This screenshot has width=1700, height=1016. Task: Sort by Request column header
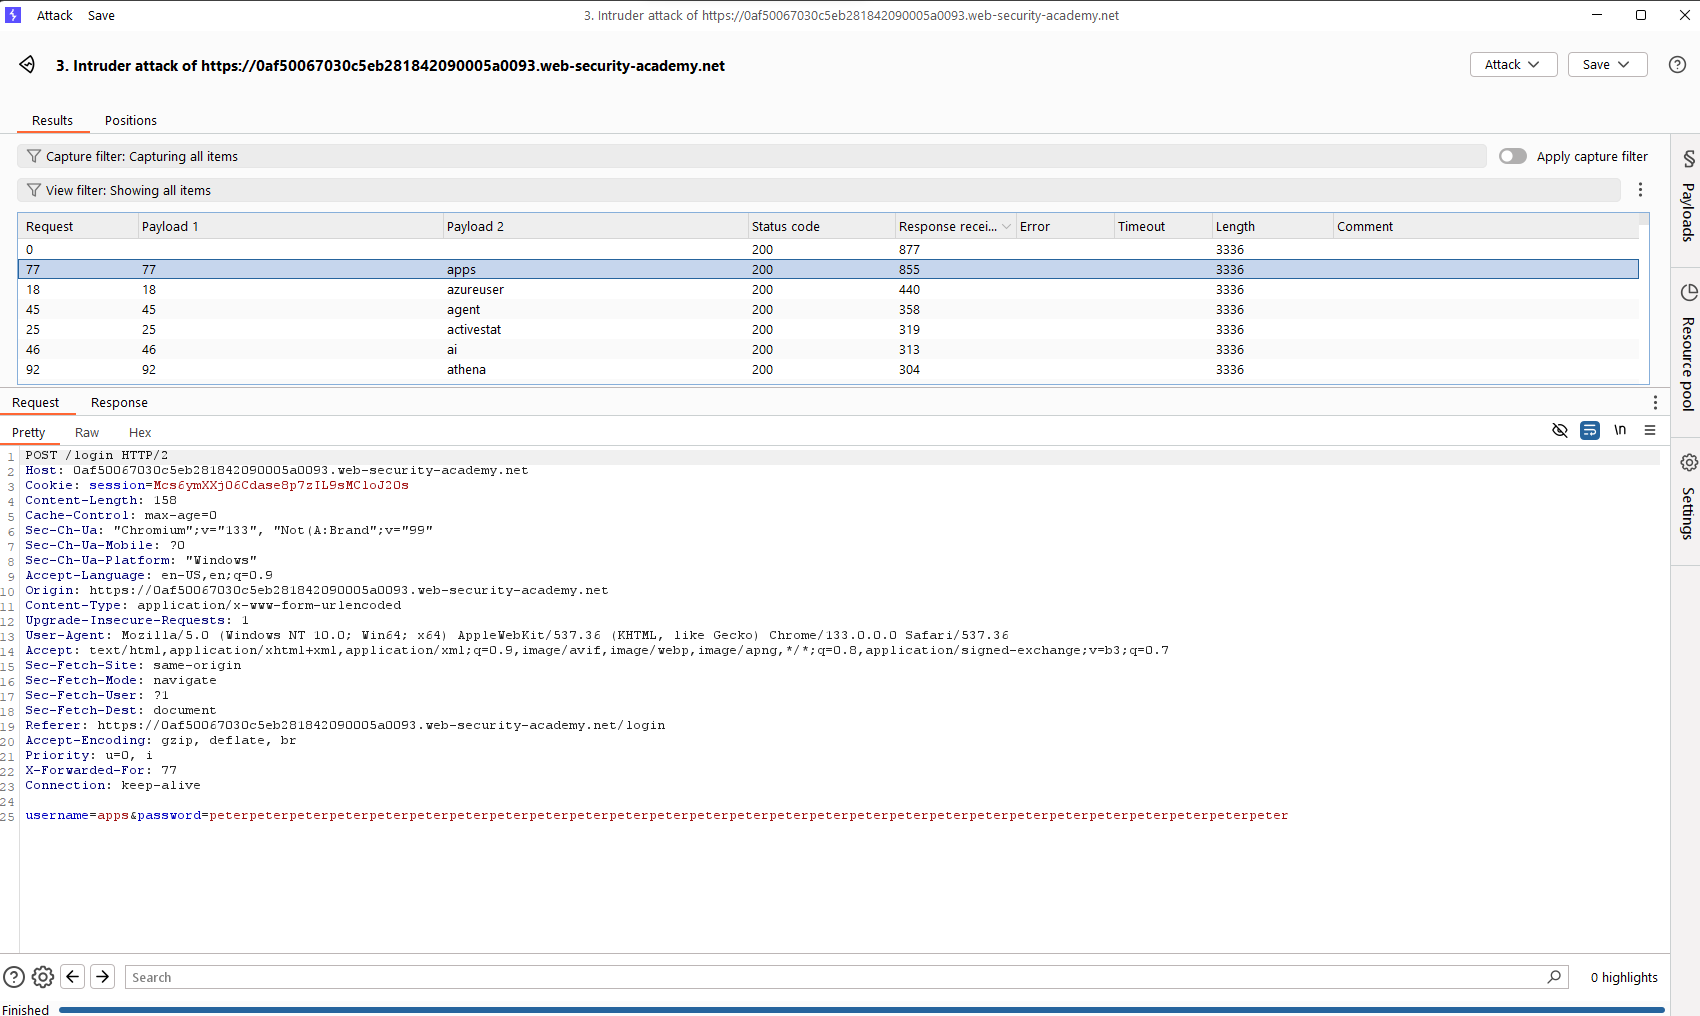(78, 227)
